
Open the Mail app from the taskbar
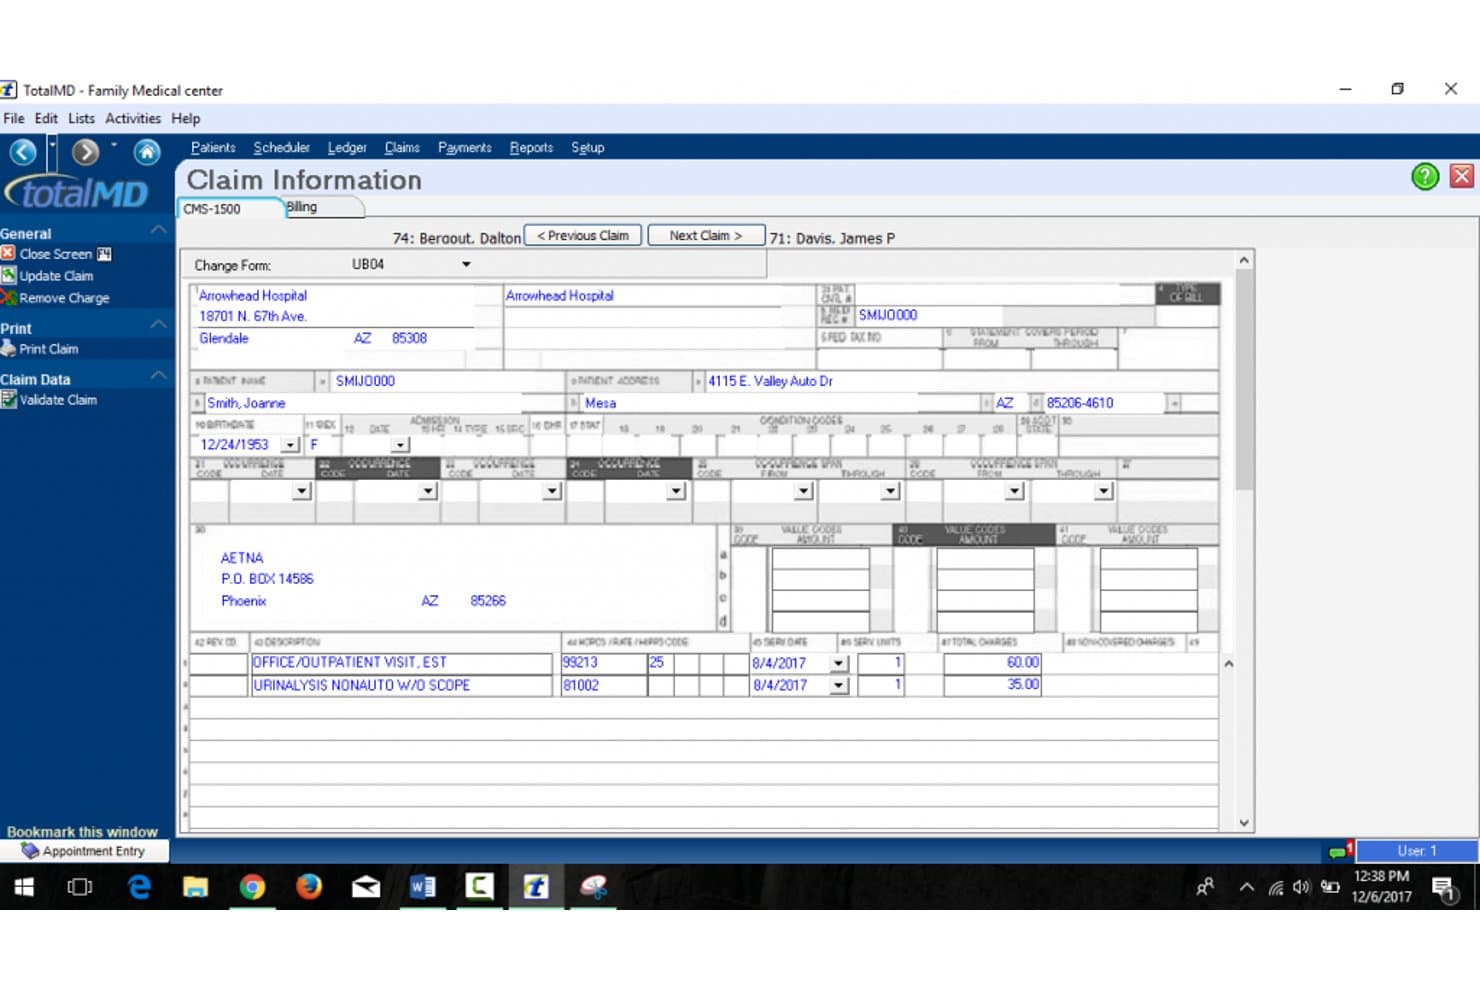point(366,887)
